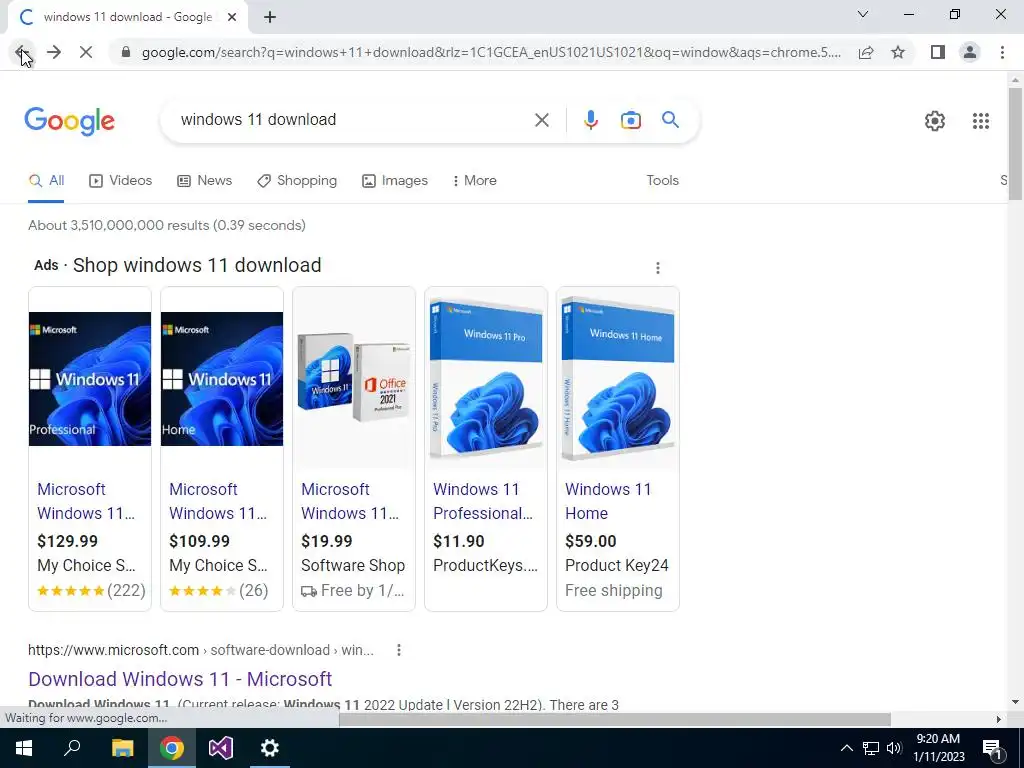Switch to the Videos tab
The height and width of the screenshot is (768, 1024).
121,181
